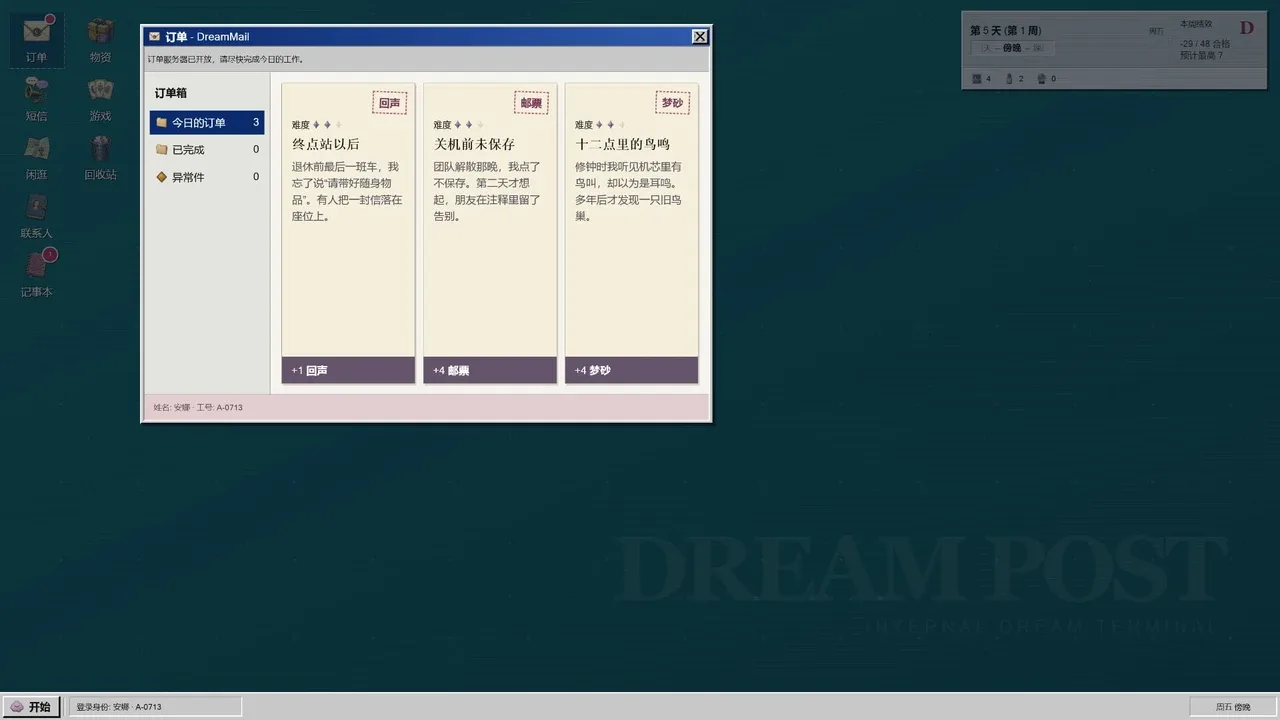1280x720 pixels.
Task: Click the 回声 stamp on first order card
Action: pyautogui.click(x=390, y=102)
